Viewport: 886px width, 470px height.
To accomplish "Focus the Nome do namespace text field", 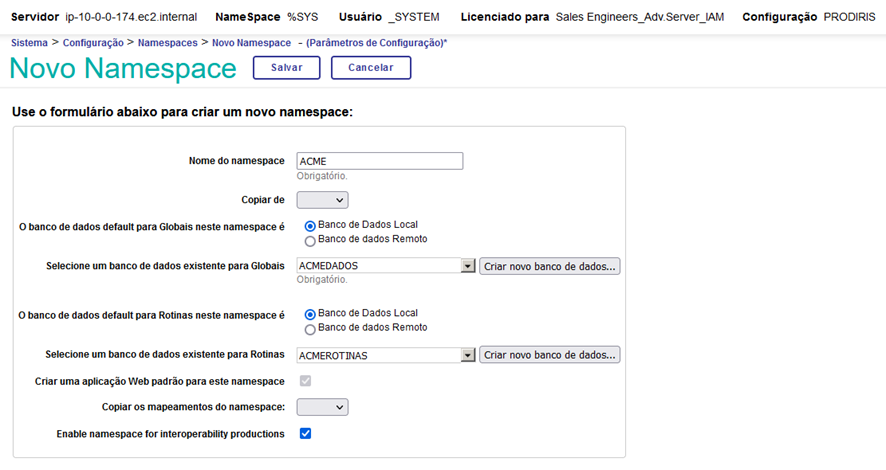I will [x=379, y=161].
